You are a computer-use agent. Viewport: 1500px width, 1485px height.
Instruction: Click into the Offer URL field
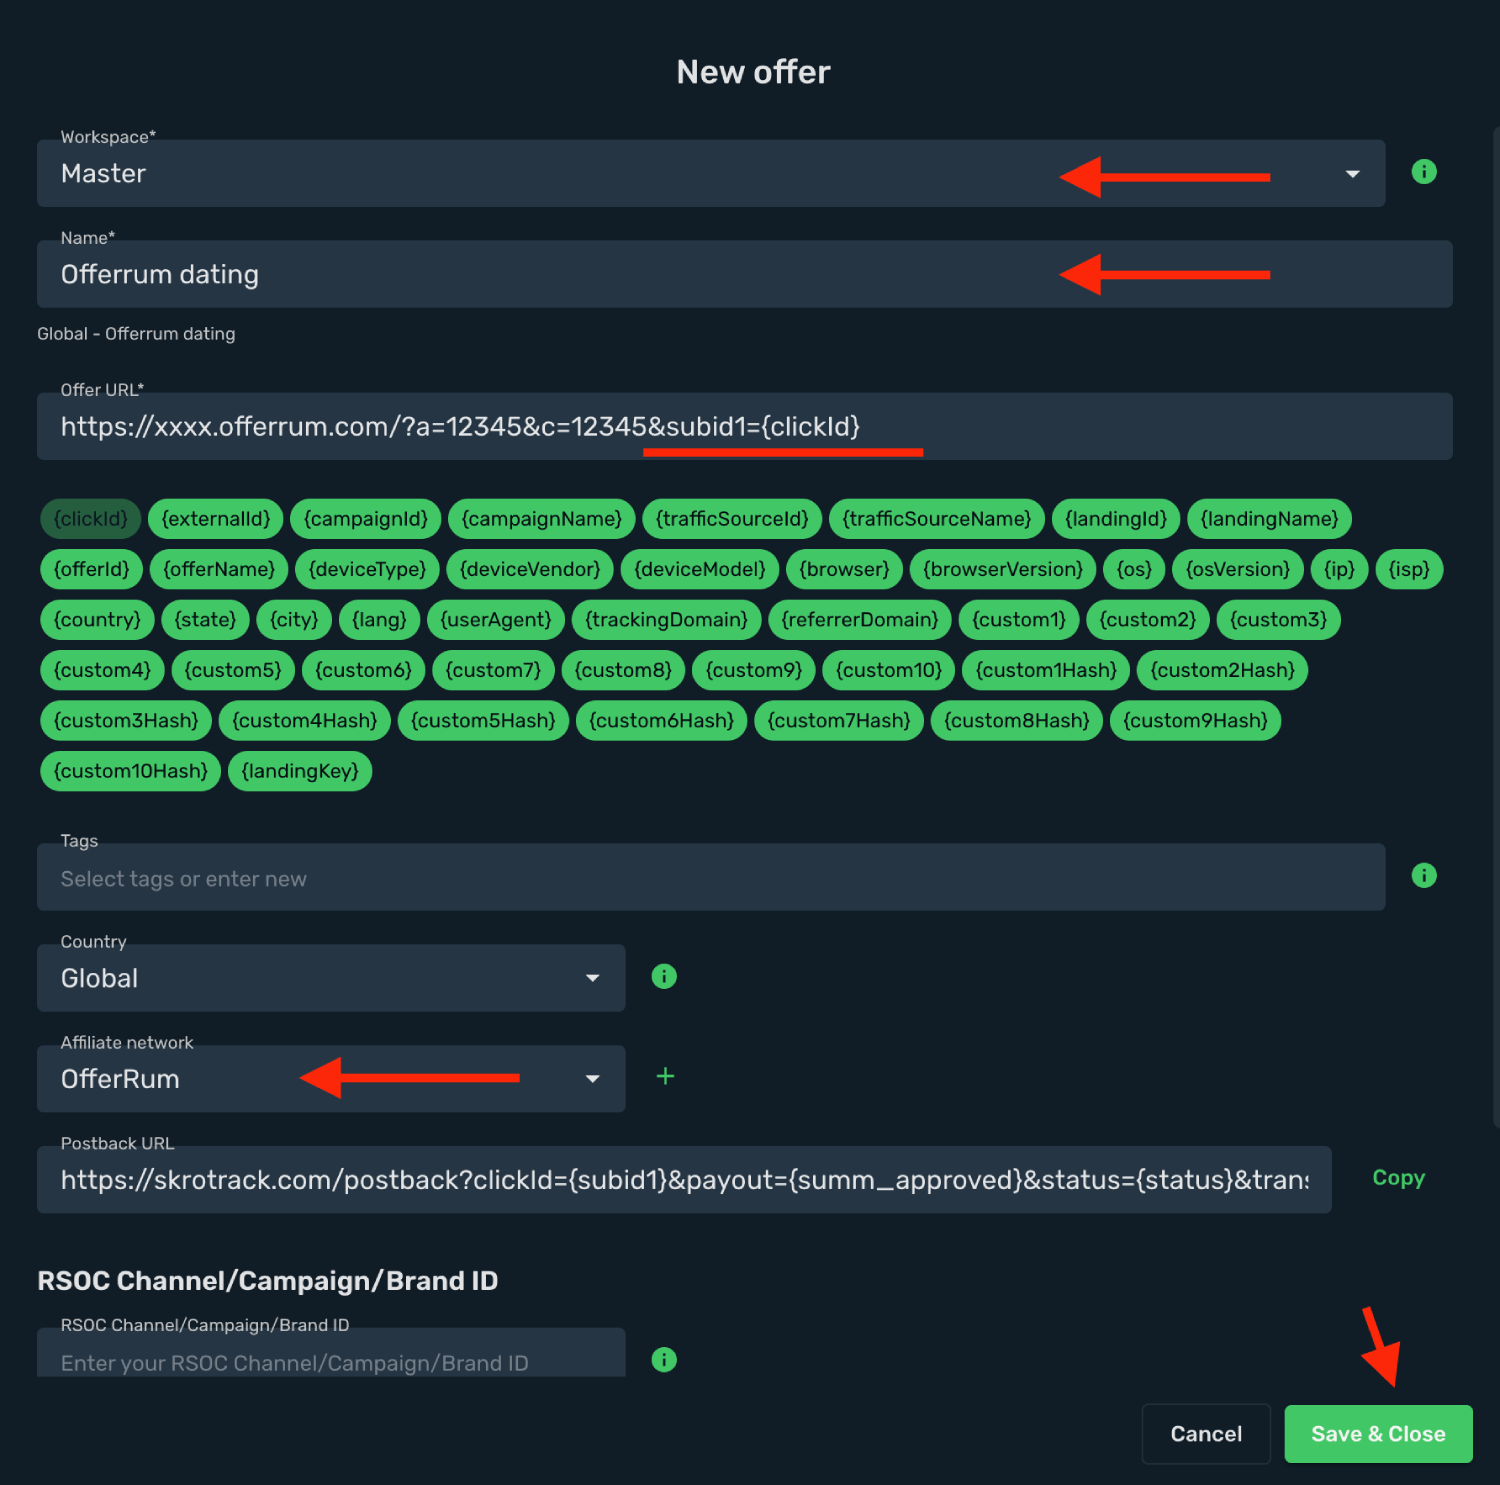coord(745,427)
